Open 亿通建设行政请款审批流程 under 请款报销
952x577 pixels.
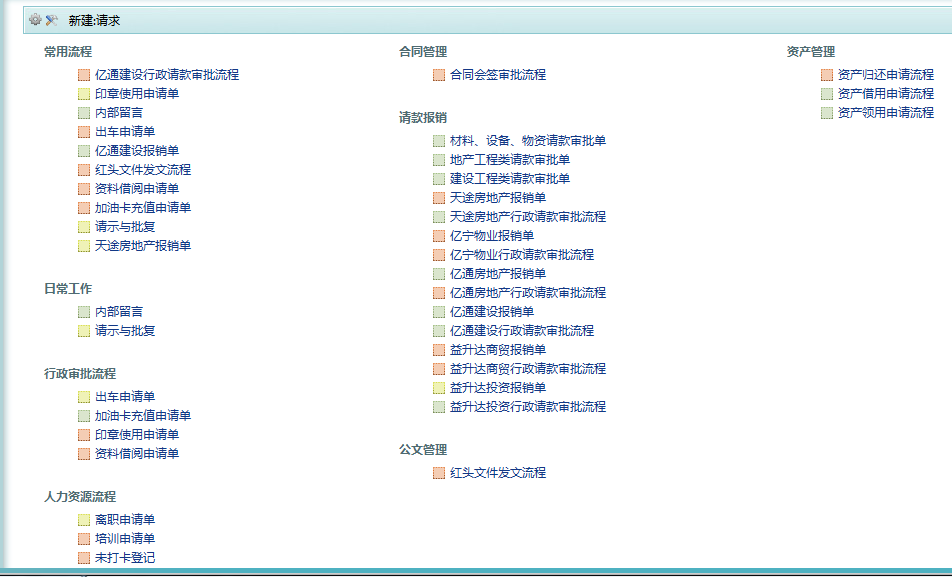tap(522, 330)
